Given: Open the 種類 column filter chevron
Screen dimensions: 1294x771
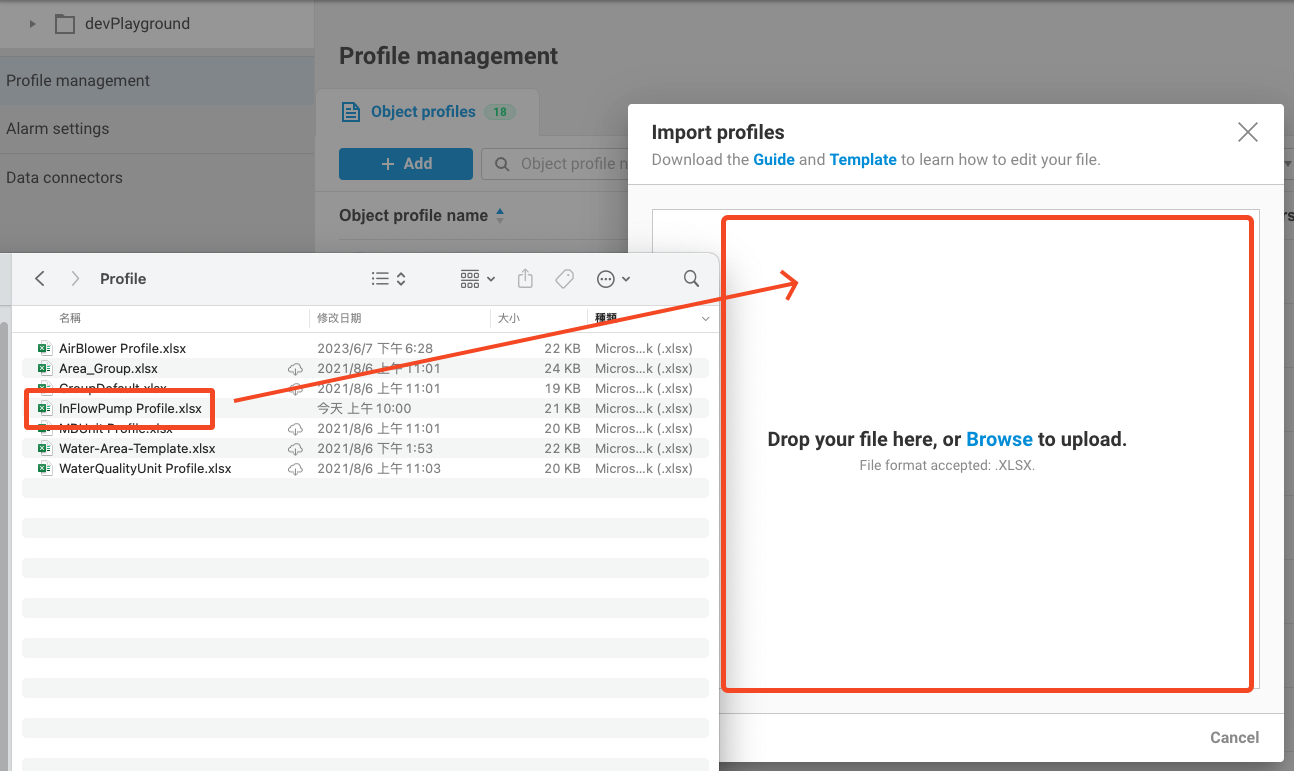Looking at the screenshot, I should [705, 318].
